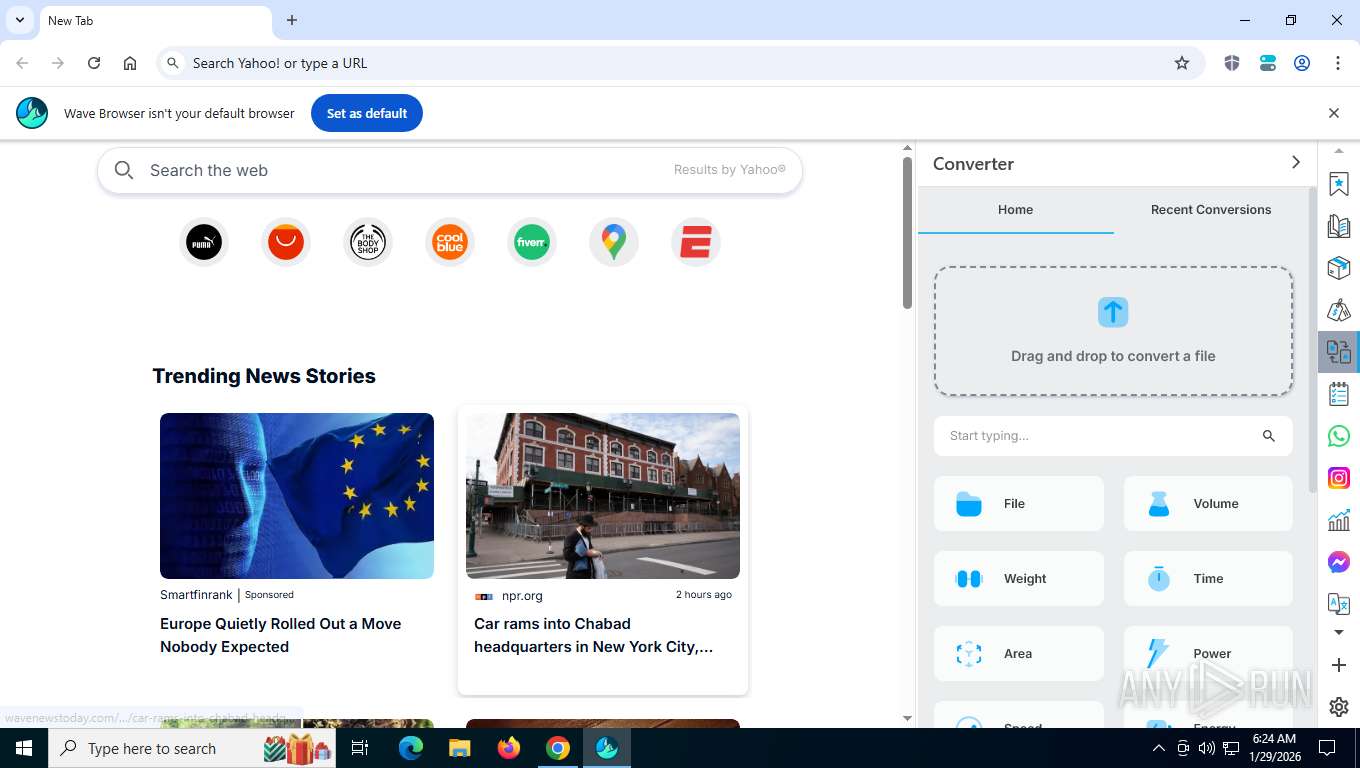Choose the Area converter

[x=1018, y=654]
